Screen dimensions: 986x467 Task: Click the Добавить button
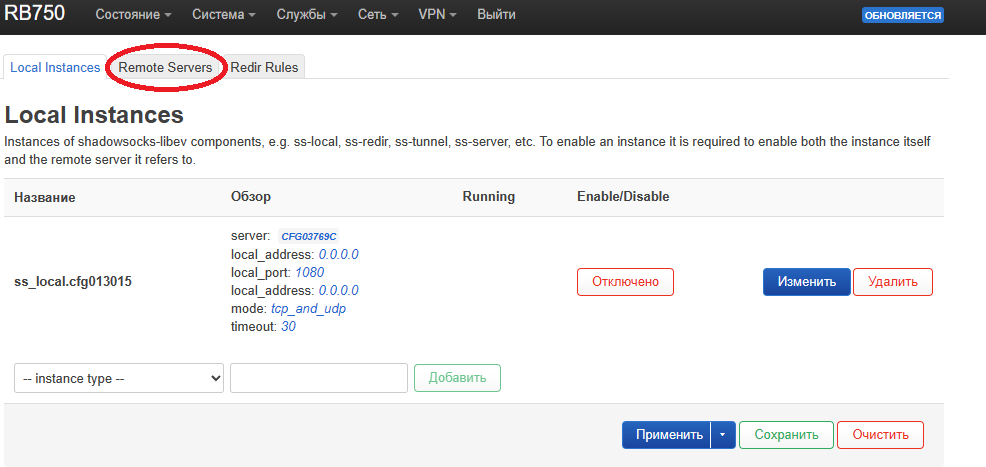tap(457, 378)
